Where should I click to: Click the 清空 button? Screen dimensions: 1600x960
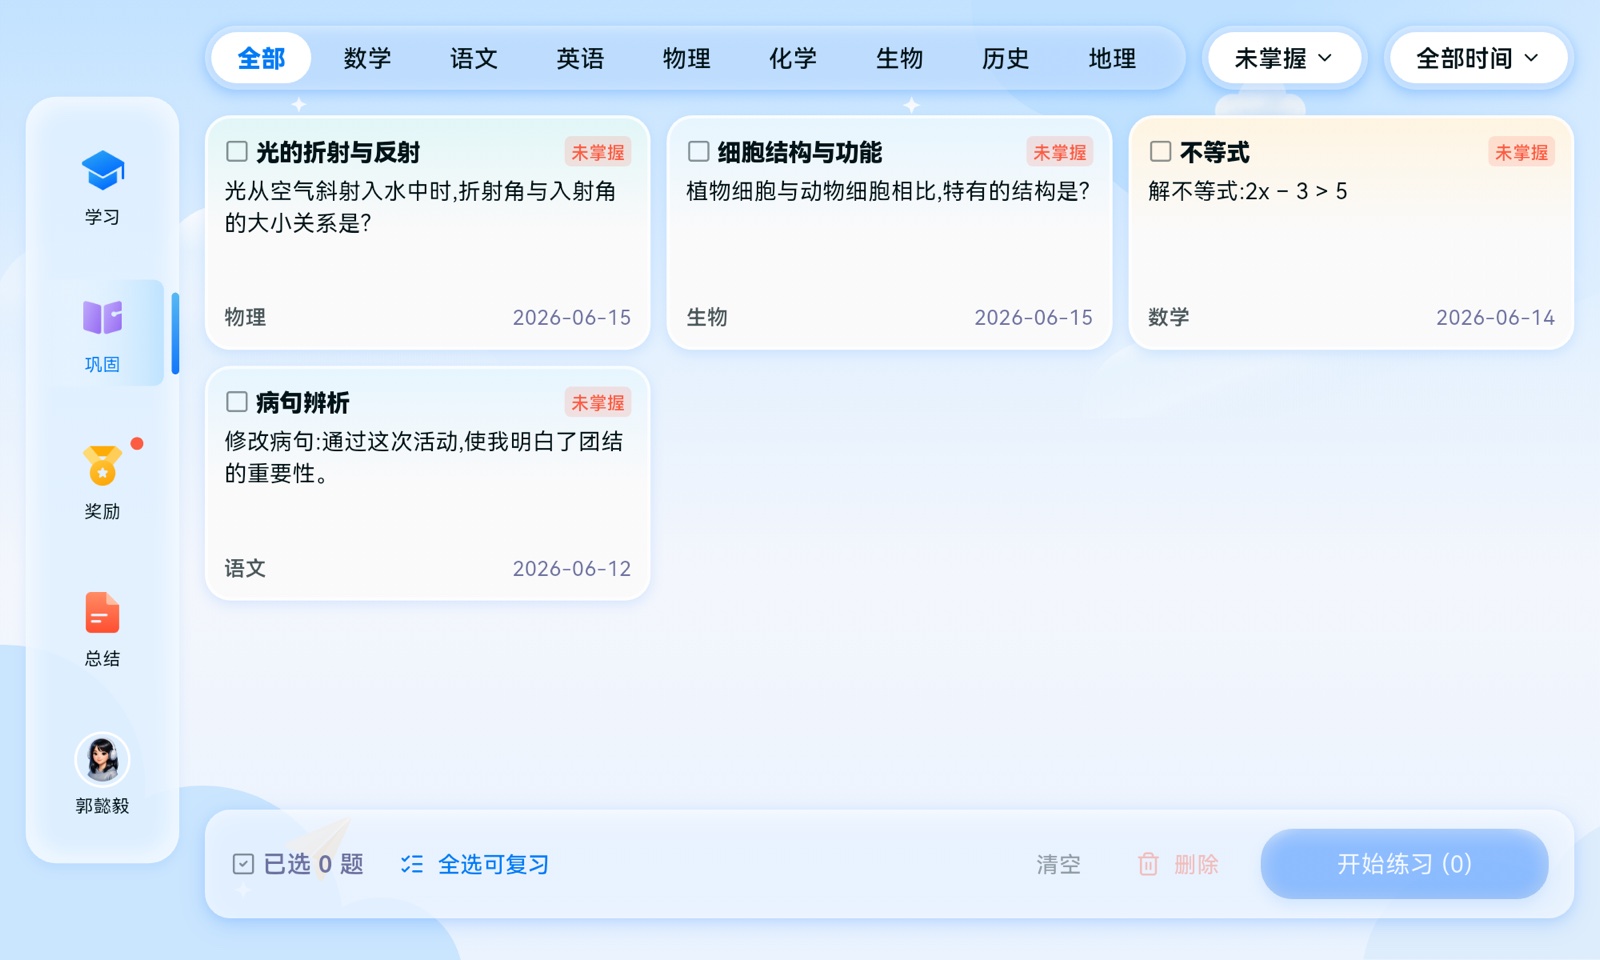point(1058,864)
